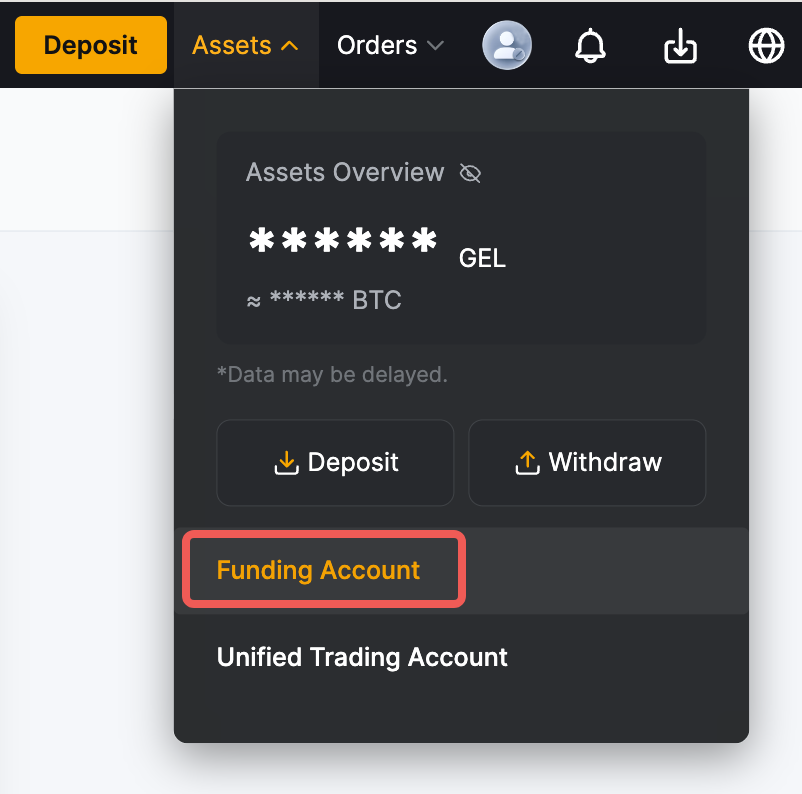Click the Deposit button in Assets panel
This screenshot has height=794, width=802.
(x=335, y=462)
